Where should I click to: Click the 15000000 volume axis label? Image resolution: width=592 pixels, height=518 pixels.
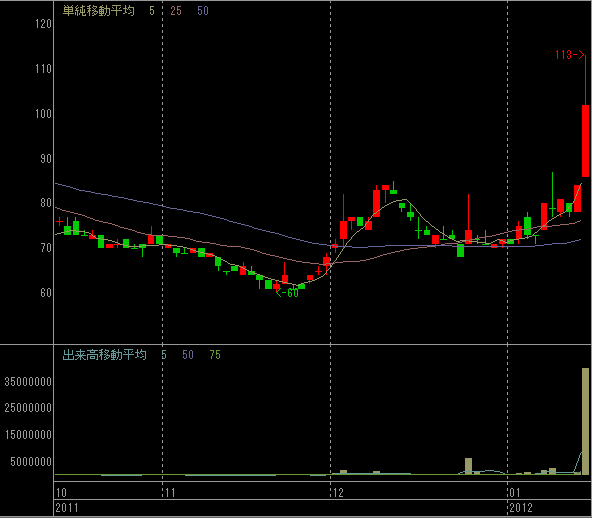coord(28,435)
